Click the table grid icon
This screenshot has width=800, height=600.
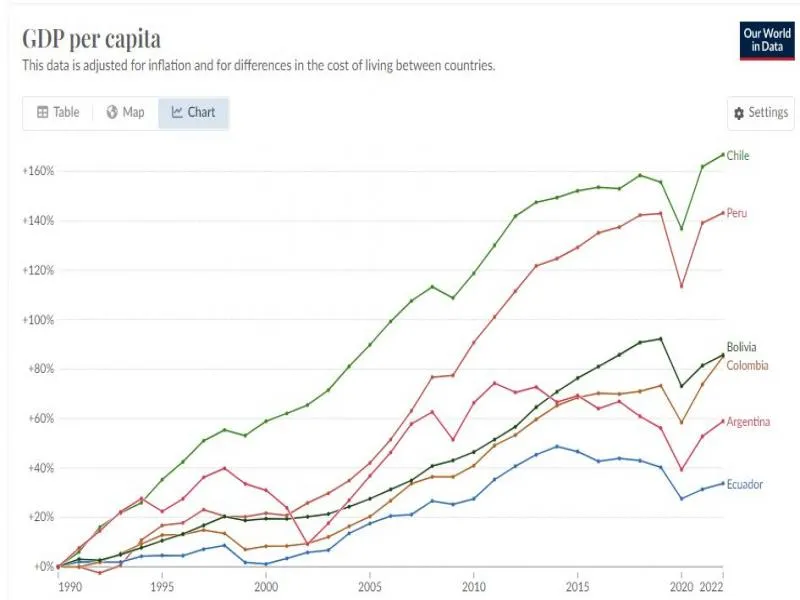tap(42, 113)
